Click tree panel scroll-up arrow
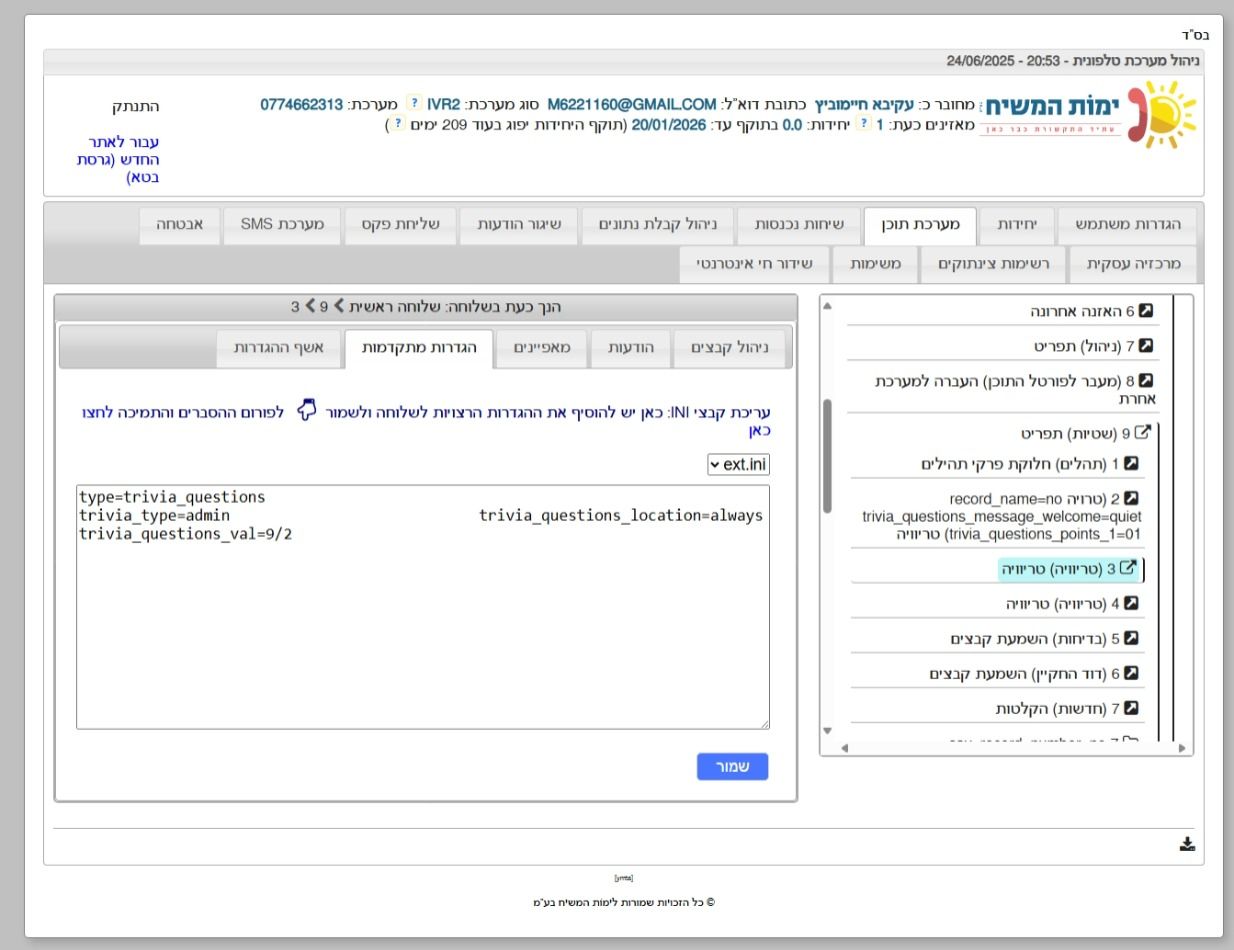 tap(827, 305)
